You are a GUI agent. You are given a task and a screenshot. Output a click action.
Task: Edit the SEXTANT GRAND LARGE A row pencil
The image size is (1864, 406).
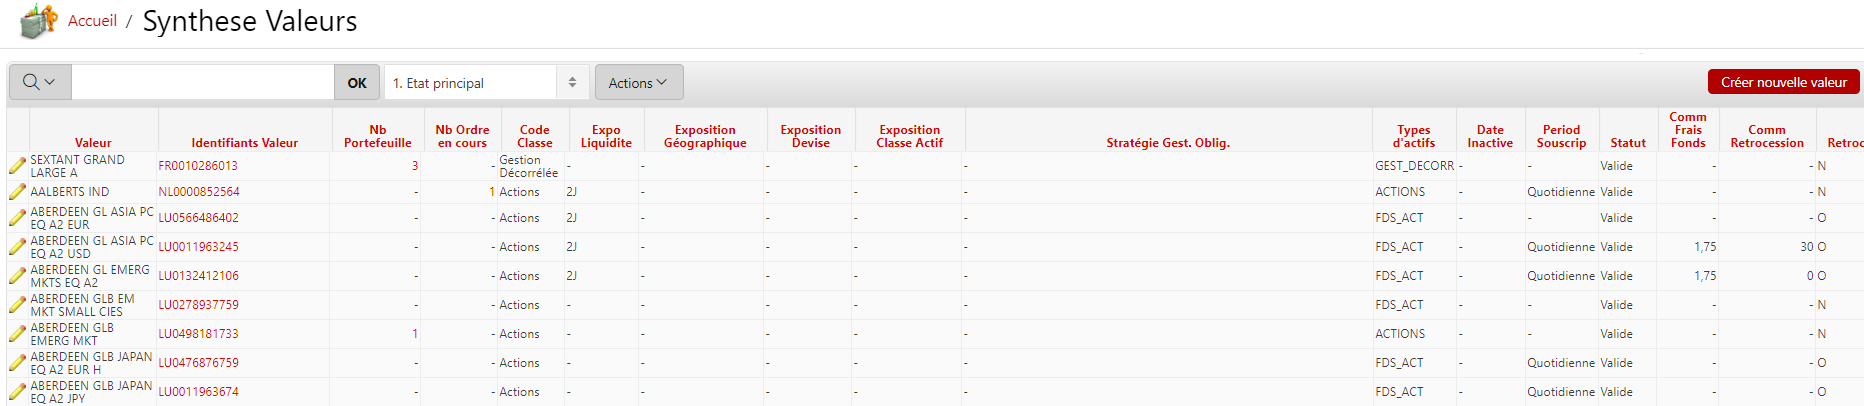17,166
